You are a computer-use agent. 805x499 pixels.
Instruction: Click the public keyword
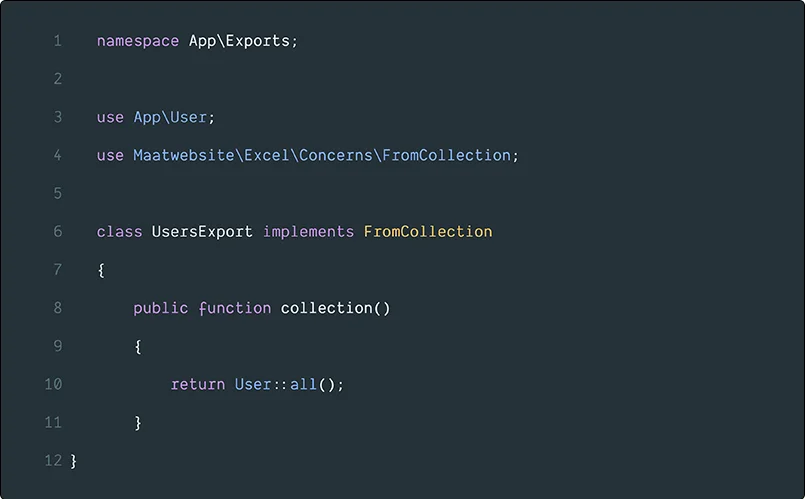[x=160, y=308]
